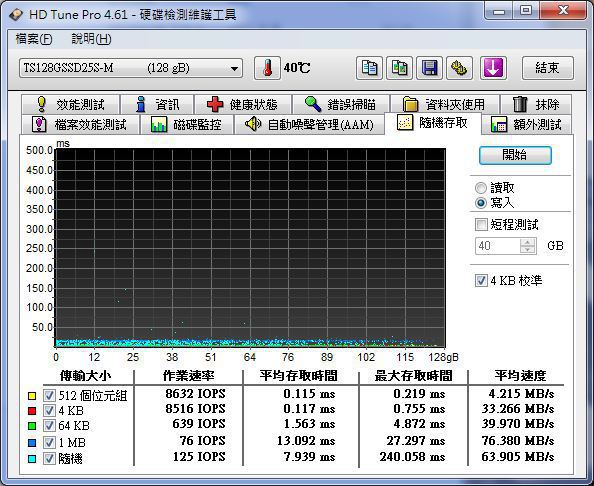Increase the GB value with spinner up arrow
This screenshot has height=486, width=594.
[528, 242]
